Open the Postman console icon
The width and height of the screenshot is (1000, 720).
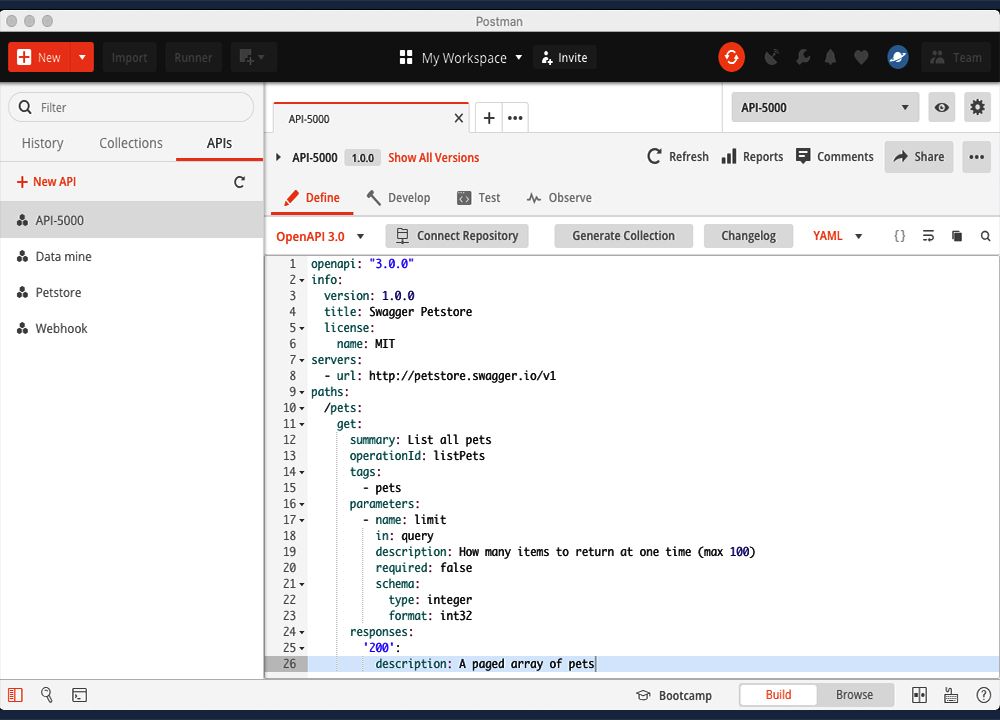coord(79,695)
